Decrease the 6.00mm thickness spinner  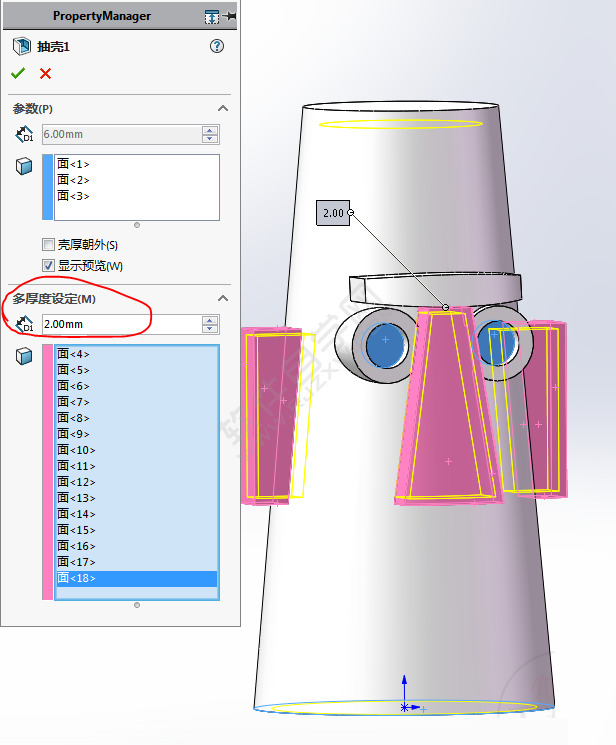(210, 139)
